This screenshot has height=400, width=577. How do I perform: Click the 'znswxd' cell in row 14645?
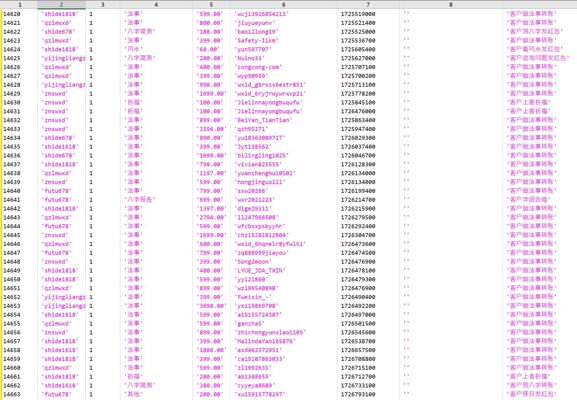pyautogui.click(x=54, y=235)
